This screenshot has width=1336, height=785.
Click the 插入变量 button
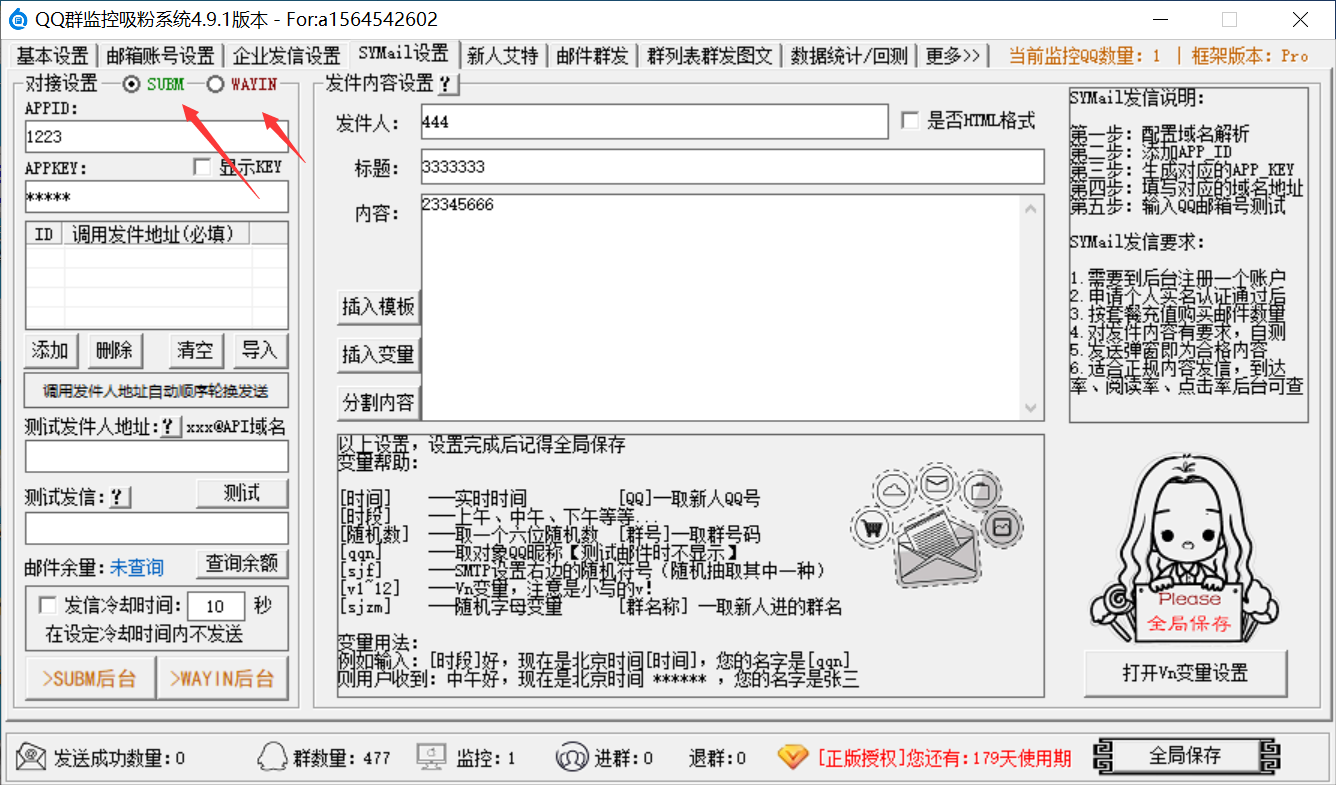(379, 355)
